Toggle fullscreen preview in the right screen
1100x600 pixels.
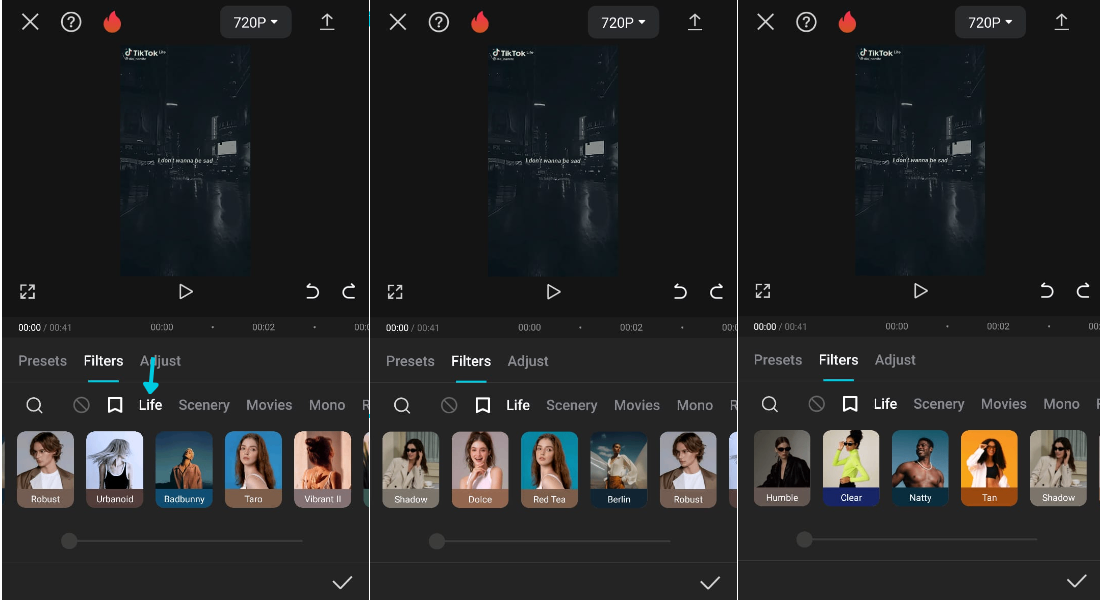tap(763, 291)
